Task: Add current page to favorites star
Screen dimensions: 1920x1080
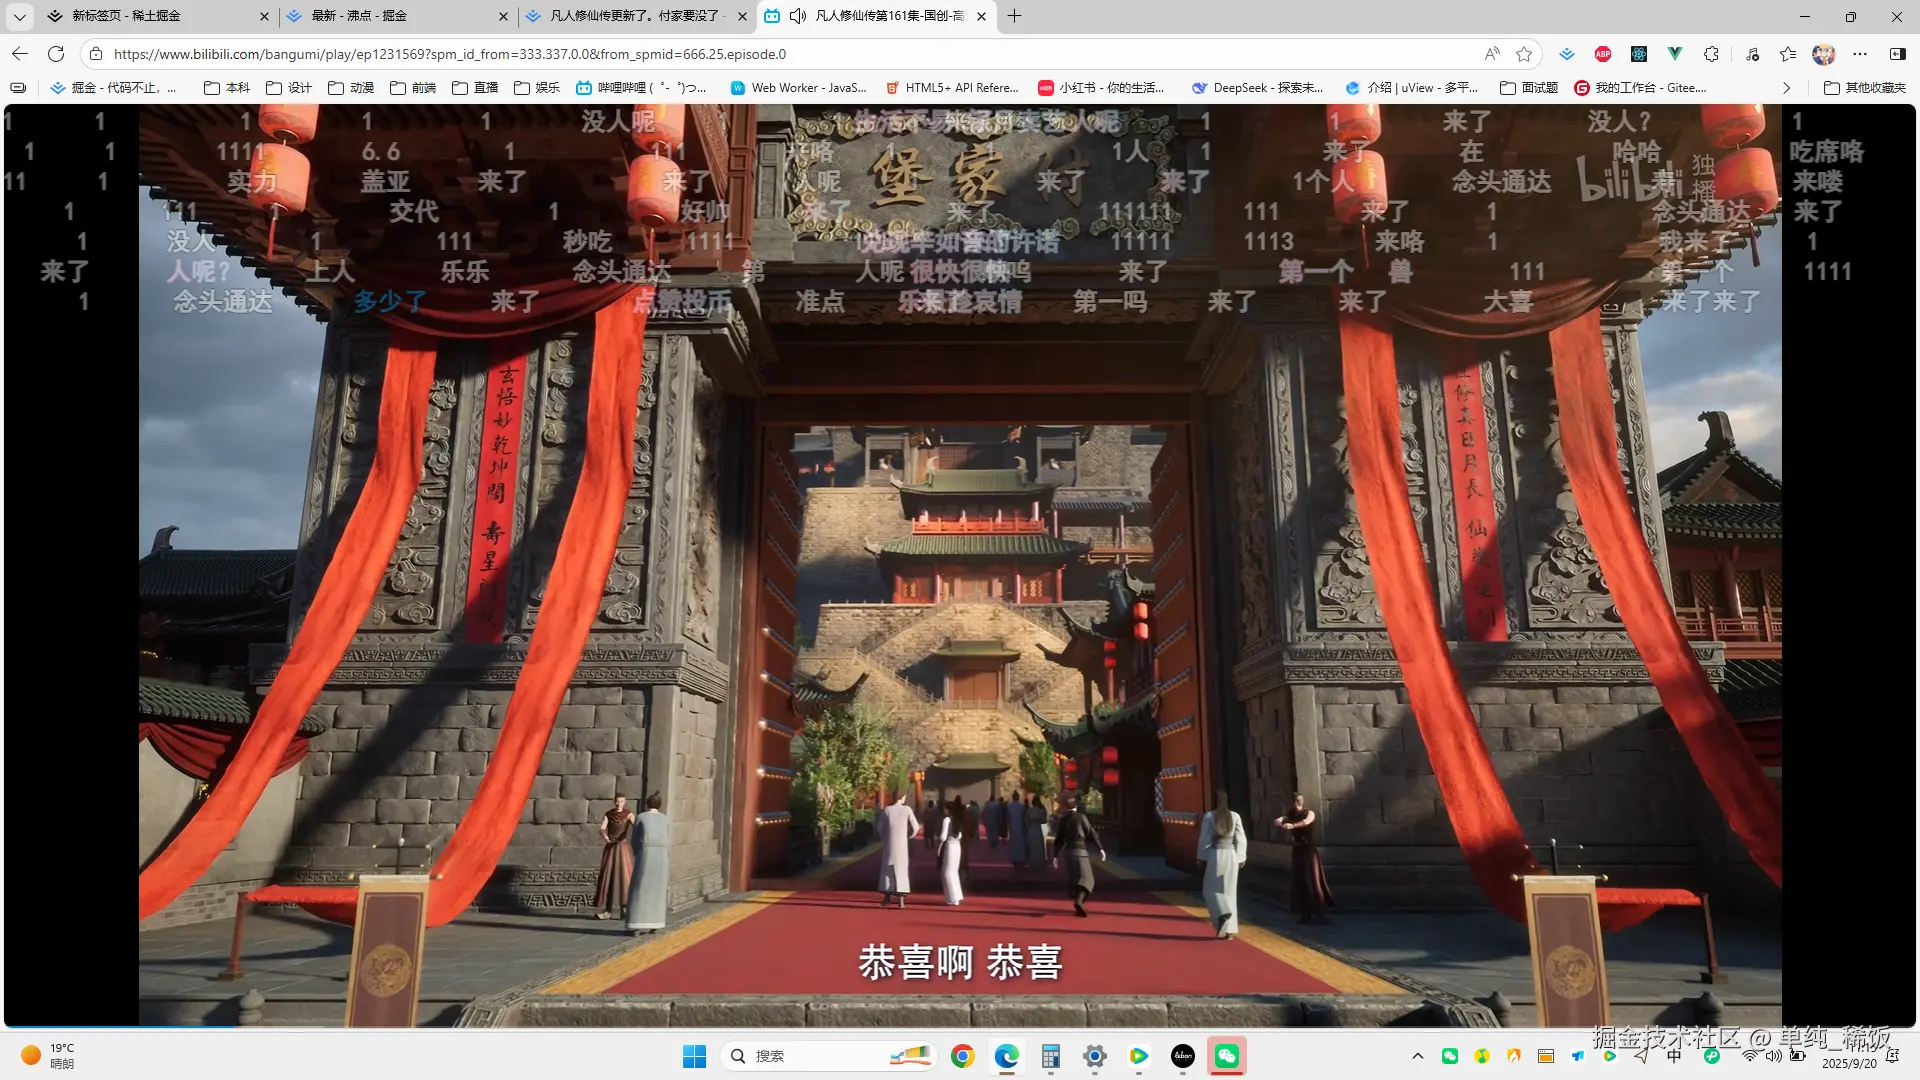Action: pyautogui.click(x=1525, y=54)
